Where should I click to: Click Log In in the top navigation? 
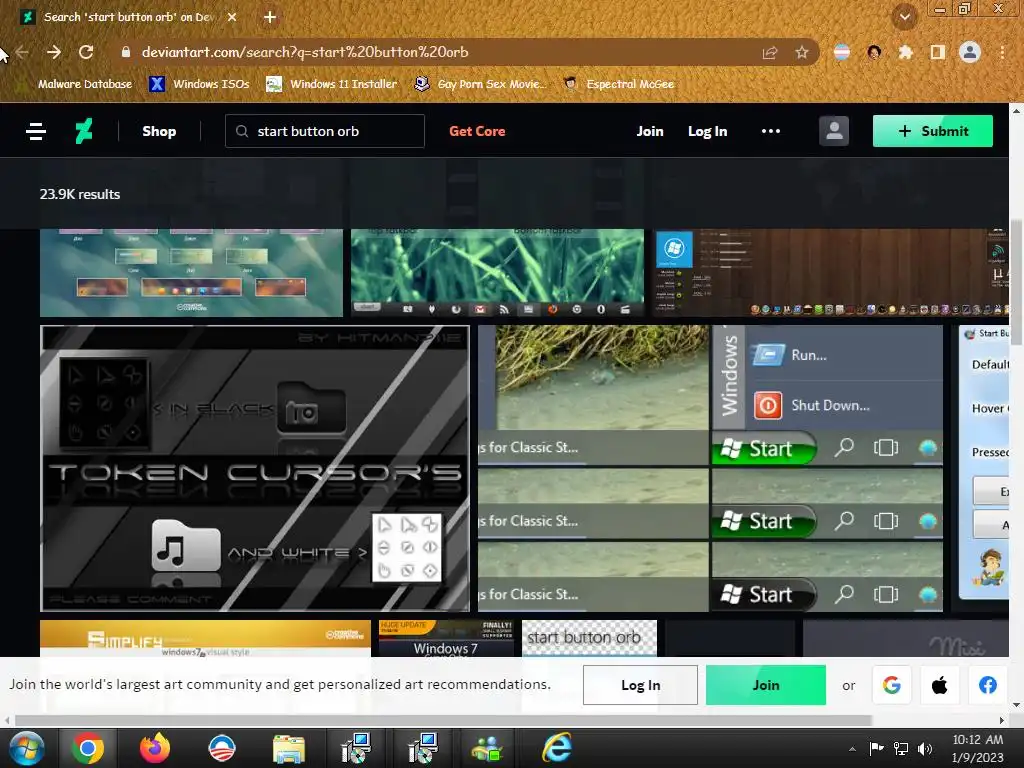coord(707,131)
